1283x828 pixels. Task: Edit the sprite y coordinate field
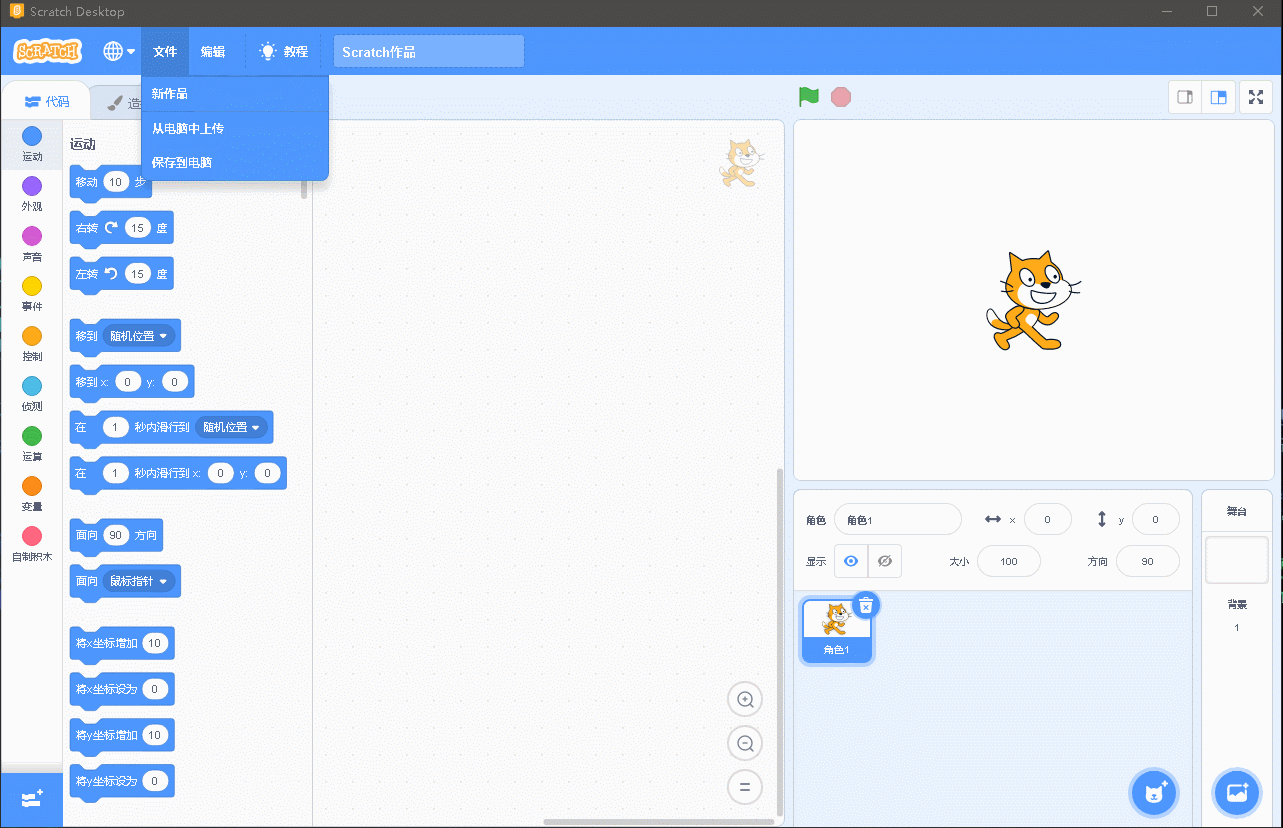1156,520
